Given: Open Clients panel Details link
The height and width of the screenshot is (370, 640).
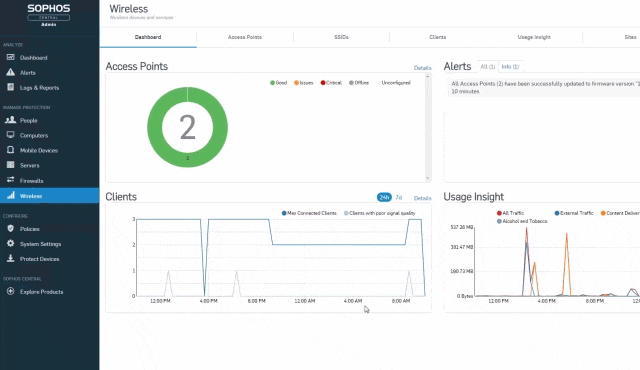Looking at the screenshot, I should (x=422, y=198).
